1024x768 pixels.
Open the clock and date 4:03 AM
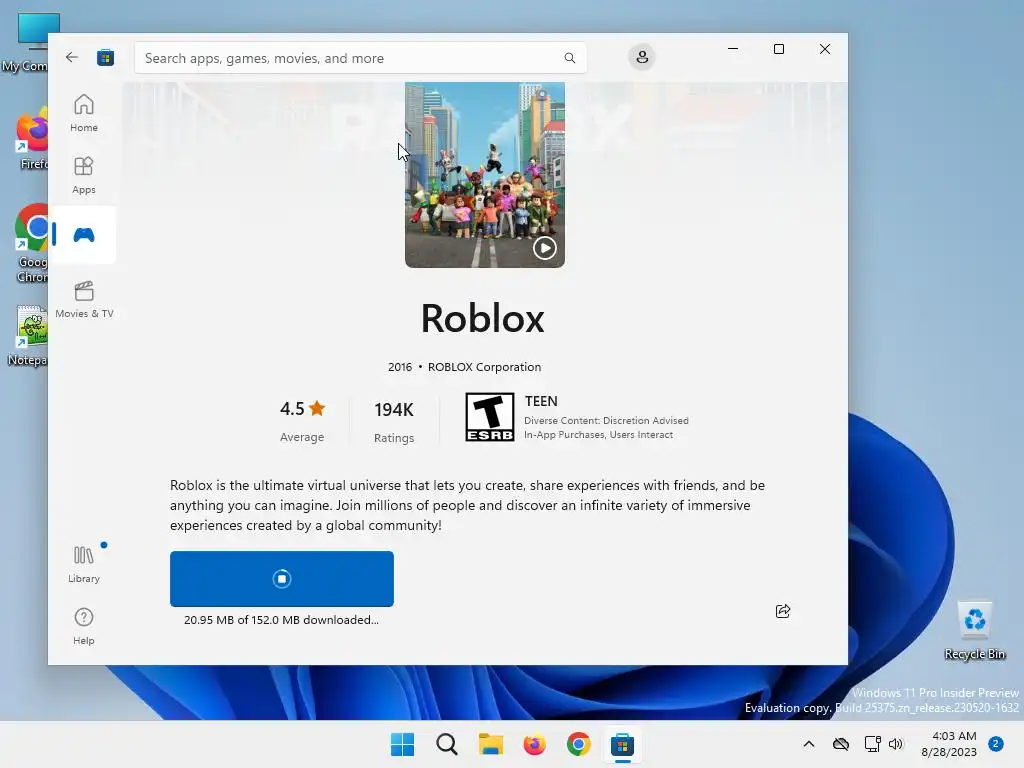click(x=949, y=744)
